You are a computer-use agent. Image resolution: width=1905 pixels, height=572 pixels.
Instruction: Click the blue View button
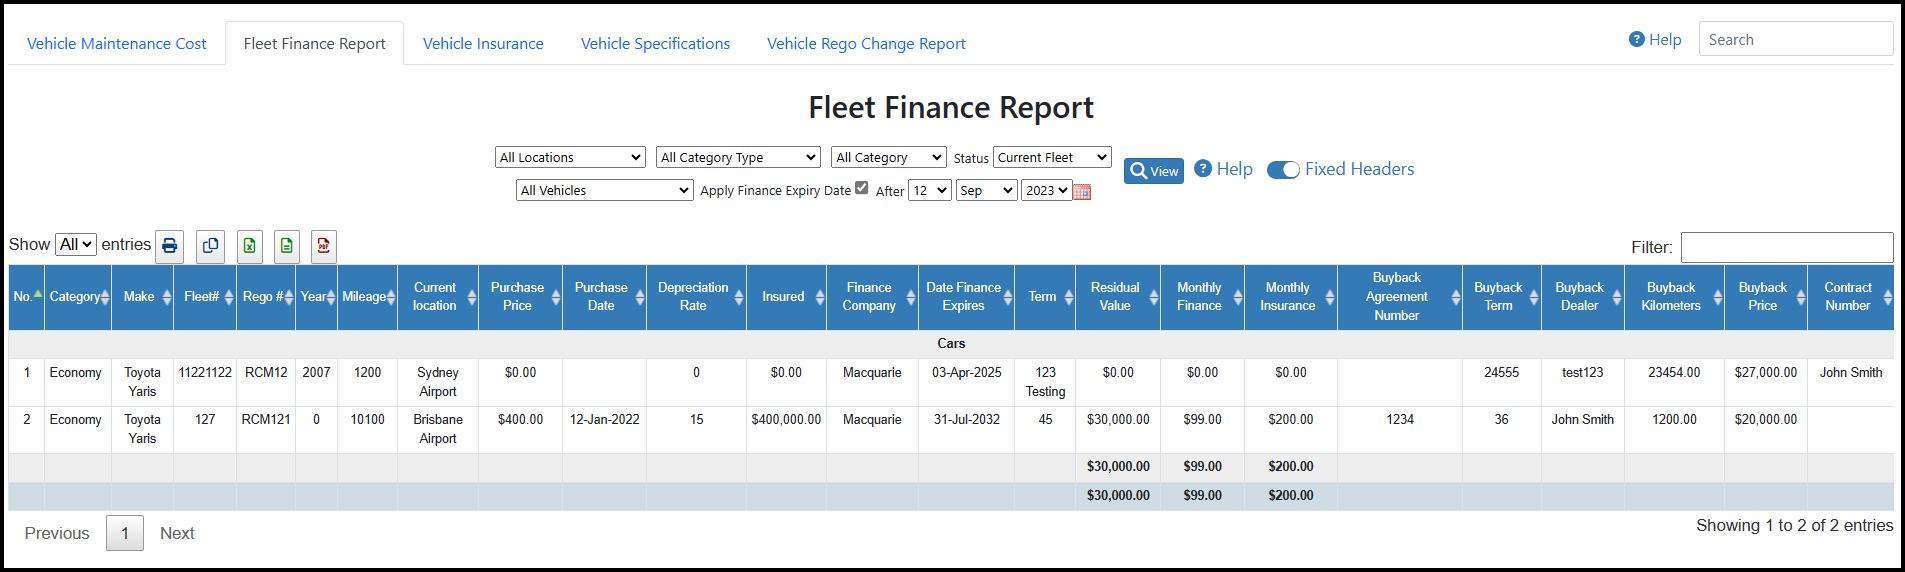coord(1154,171)
